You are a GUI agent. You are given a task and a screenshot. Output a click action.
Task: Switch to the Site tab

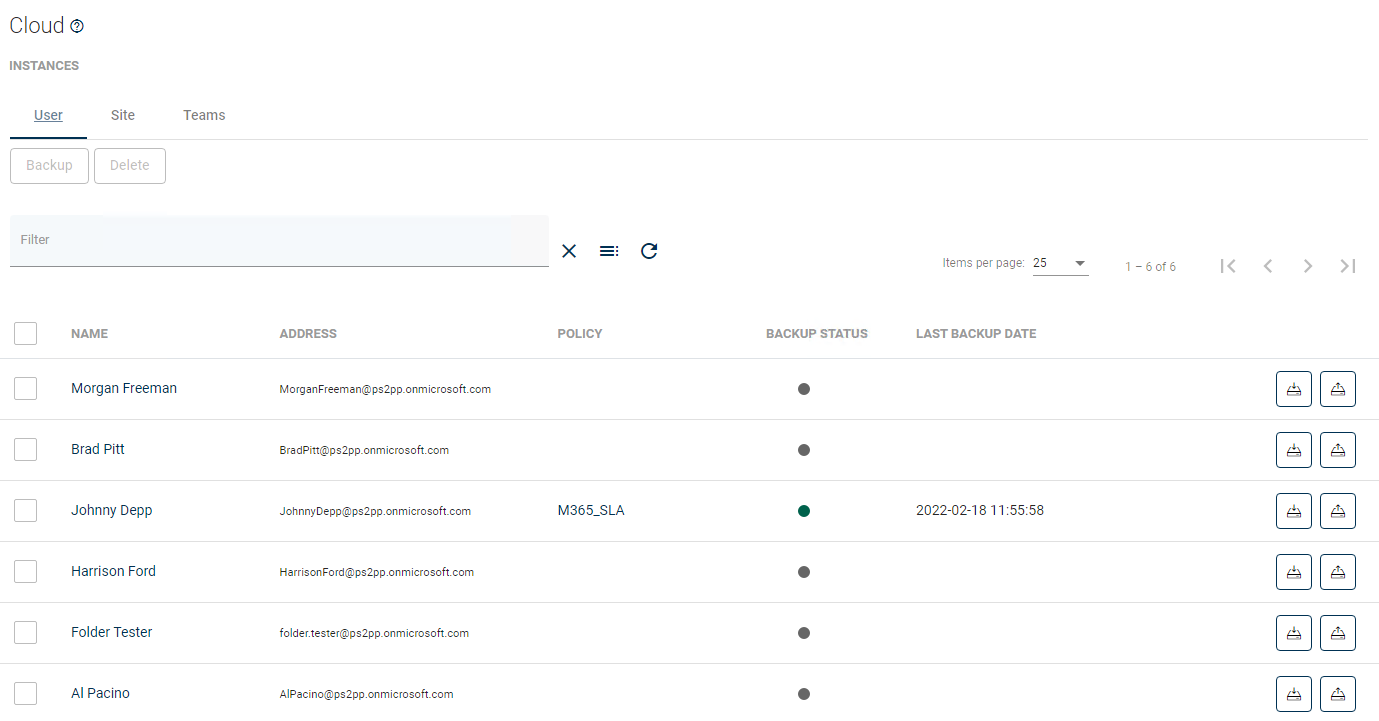123,115
